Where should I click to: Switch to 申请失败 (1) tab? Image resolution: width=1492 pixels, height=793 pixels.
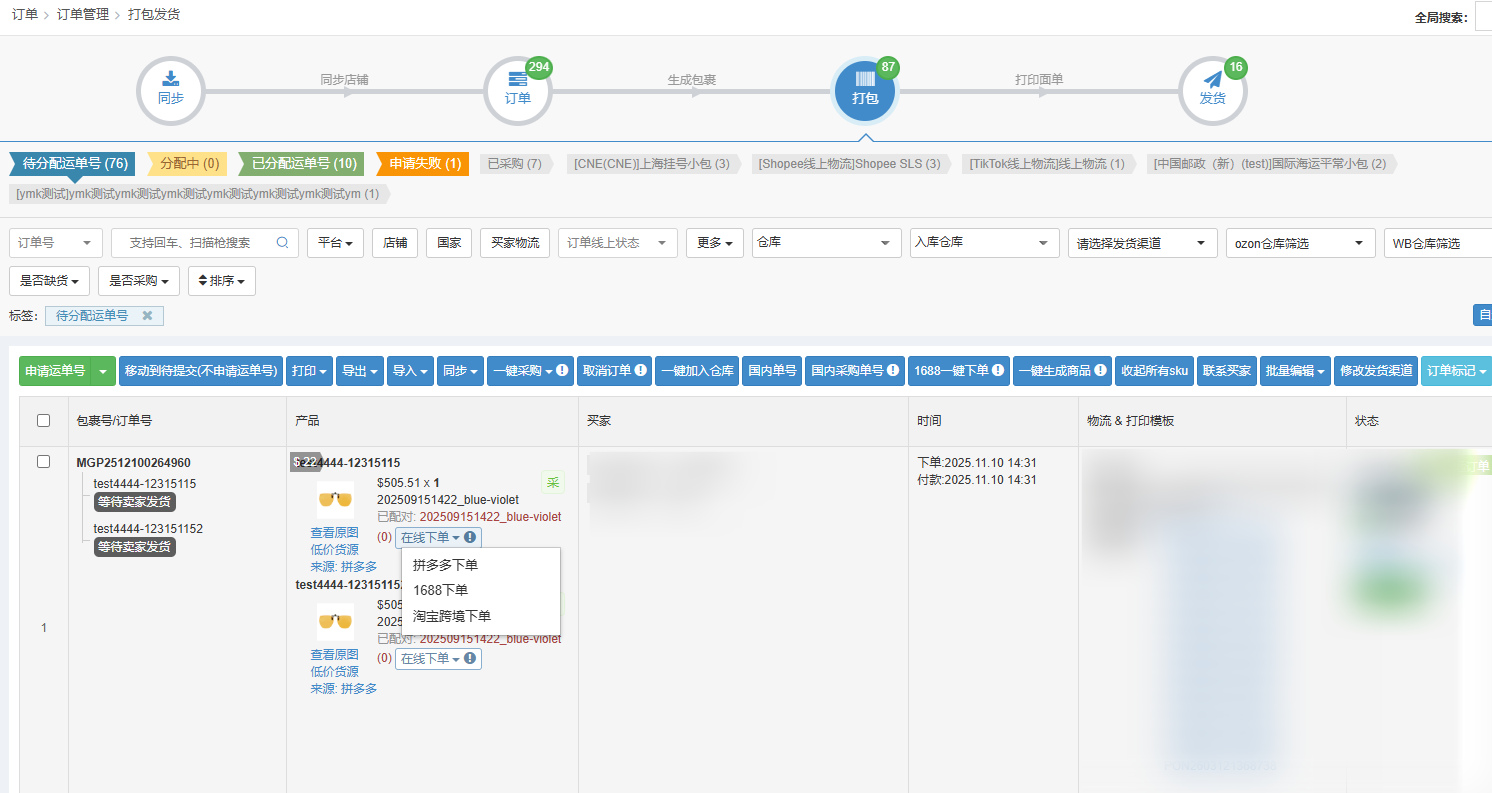(x=424, y=164)
